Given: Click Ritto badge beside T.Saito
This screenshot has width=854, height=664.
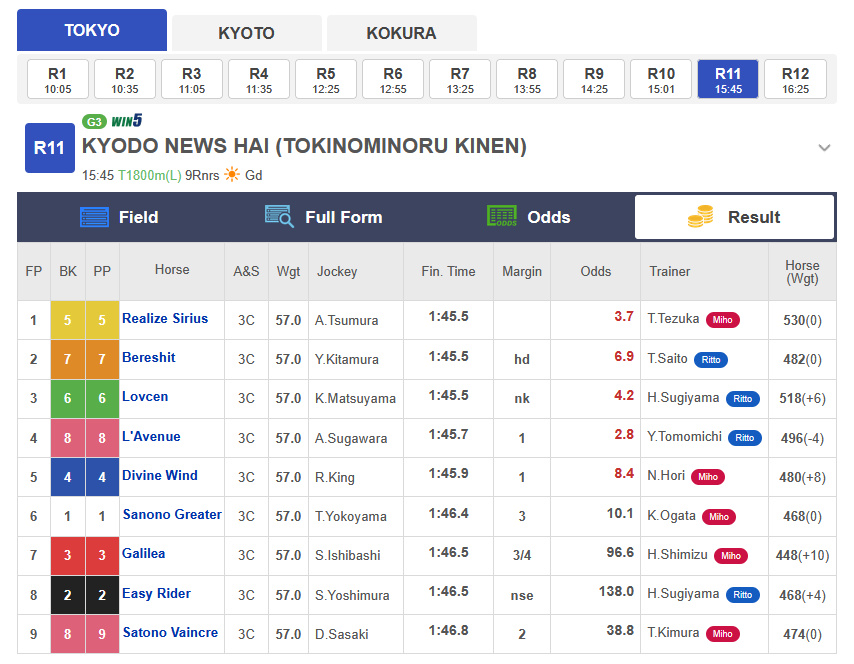Looking at the screenshot, I should [x=711, y=360].
